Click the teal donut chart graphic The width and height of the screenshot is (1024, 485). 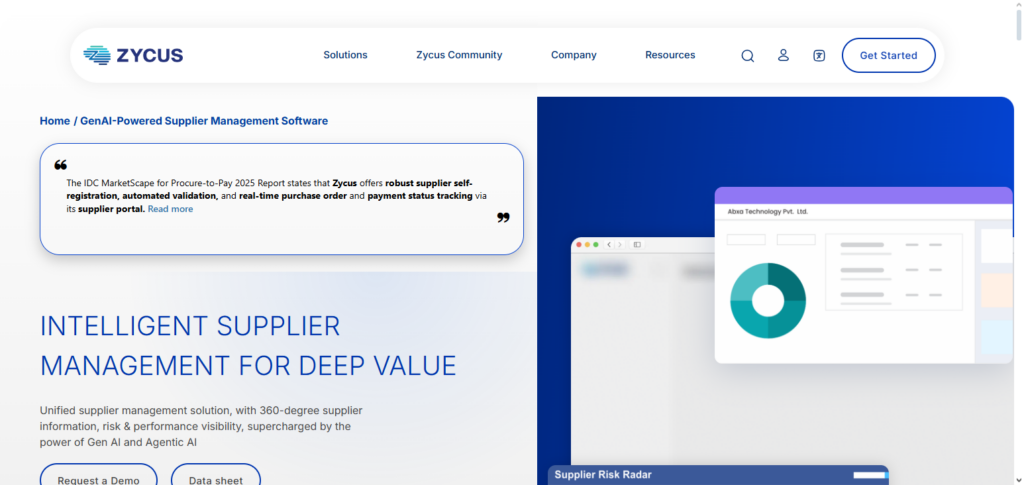tap(767, 300)
